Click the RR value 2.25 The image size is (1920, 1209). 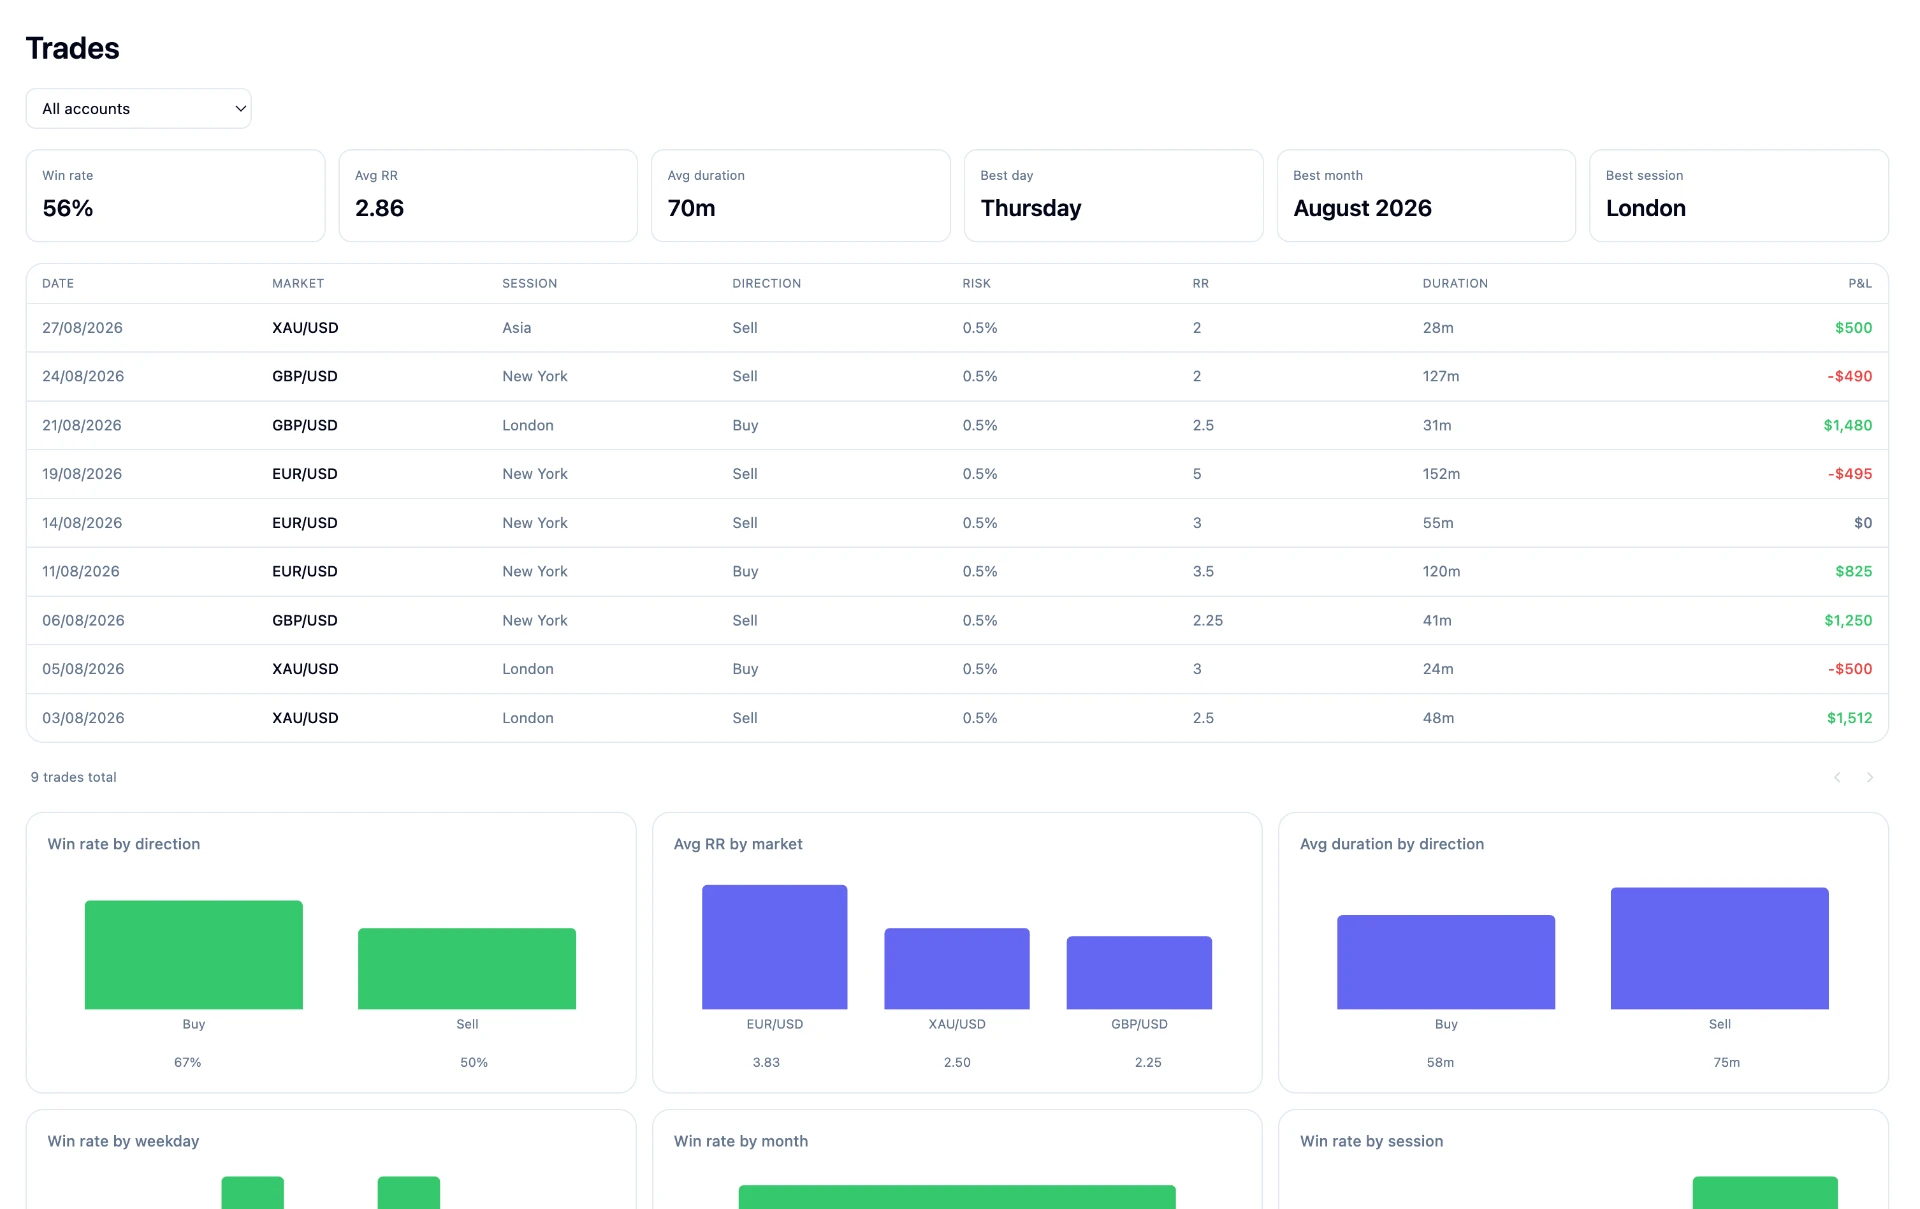point(1208,620)
